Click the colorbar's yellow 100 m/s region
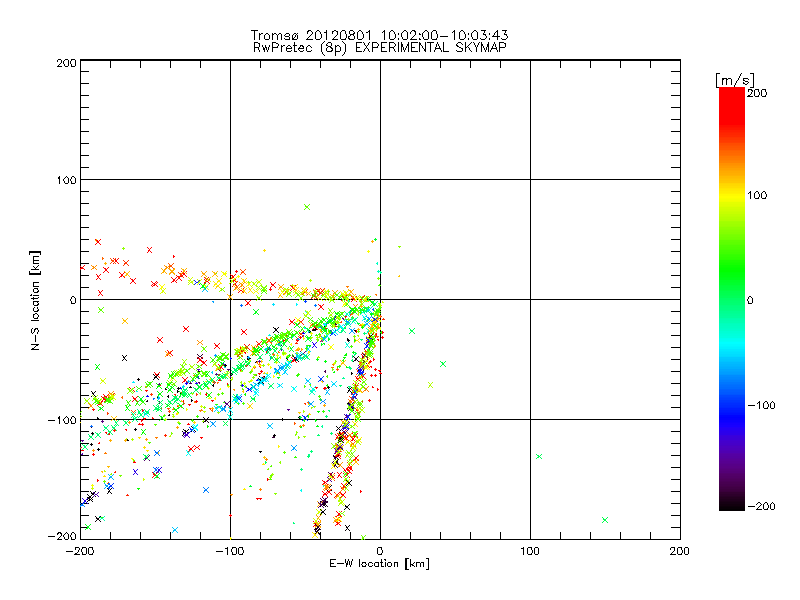800x600 pixels. click(732, 196)
